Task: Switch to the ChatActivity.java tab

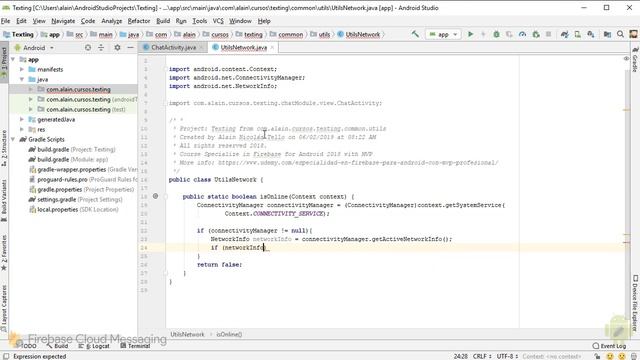Action: (173, 48)
